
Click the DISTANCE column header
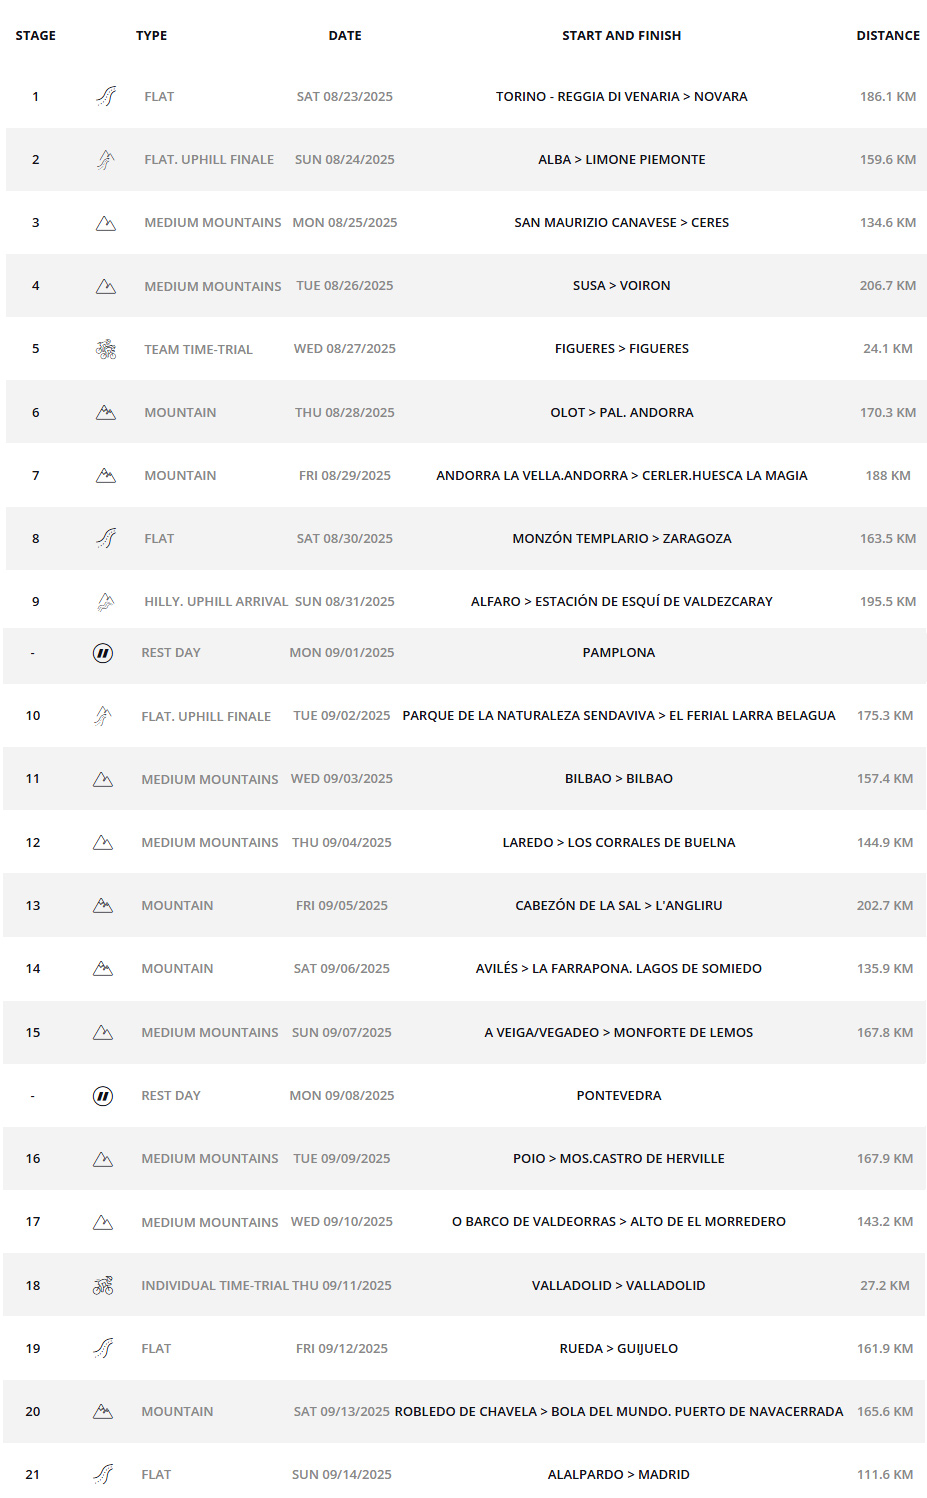888,35
